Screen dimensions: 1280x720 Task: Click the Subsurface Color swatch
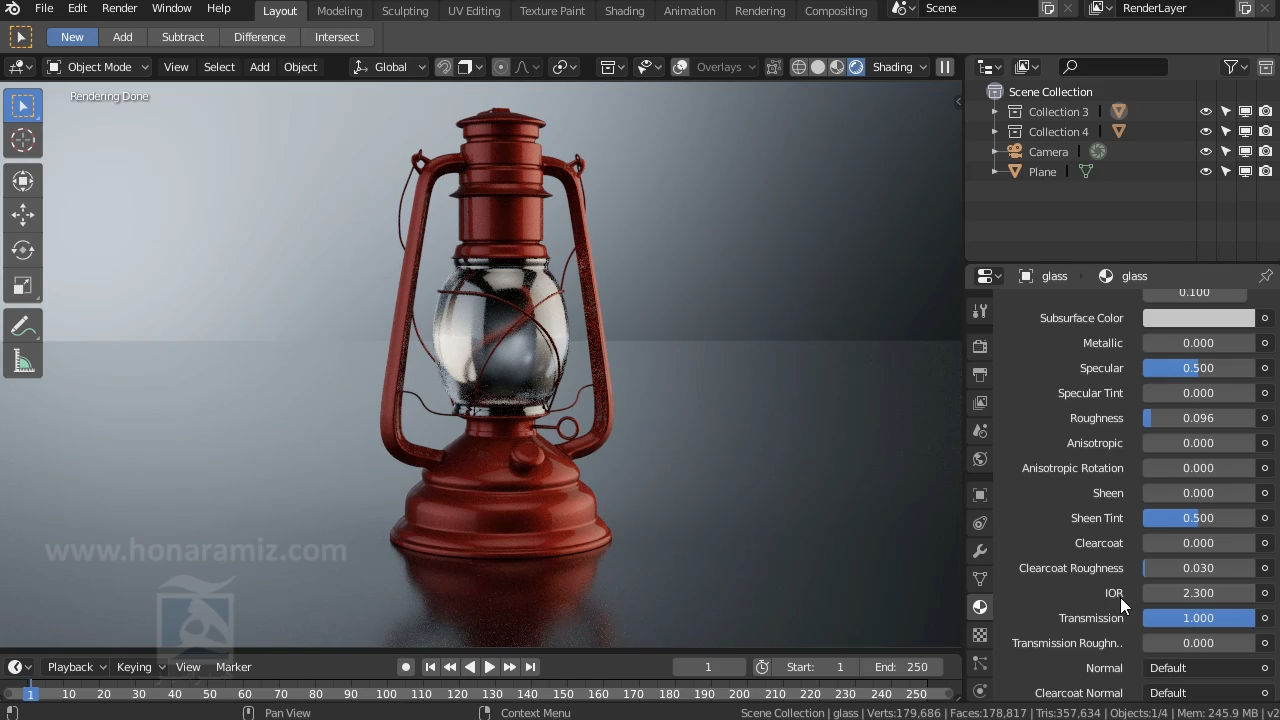point(1199,318)
